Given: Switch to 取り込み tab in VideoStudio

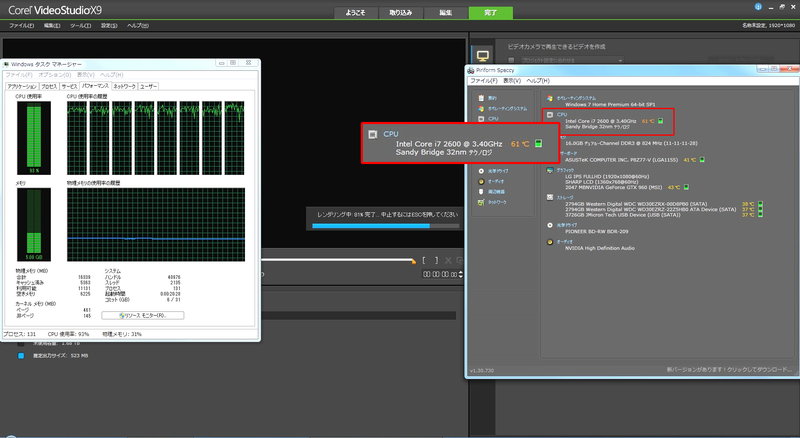Looking at the screenshot, I should pos(401,13).
